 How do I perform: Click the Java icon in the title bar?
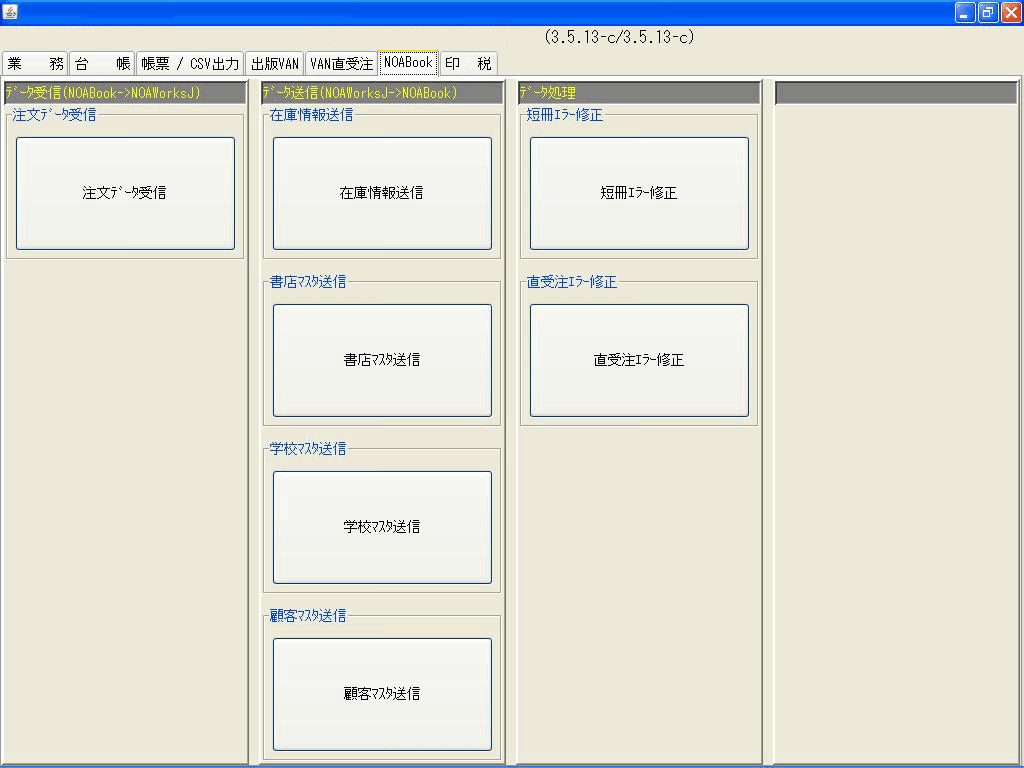pos(10,10)
